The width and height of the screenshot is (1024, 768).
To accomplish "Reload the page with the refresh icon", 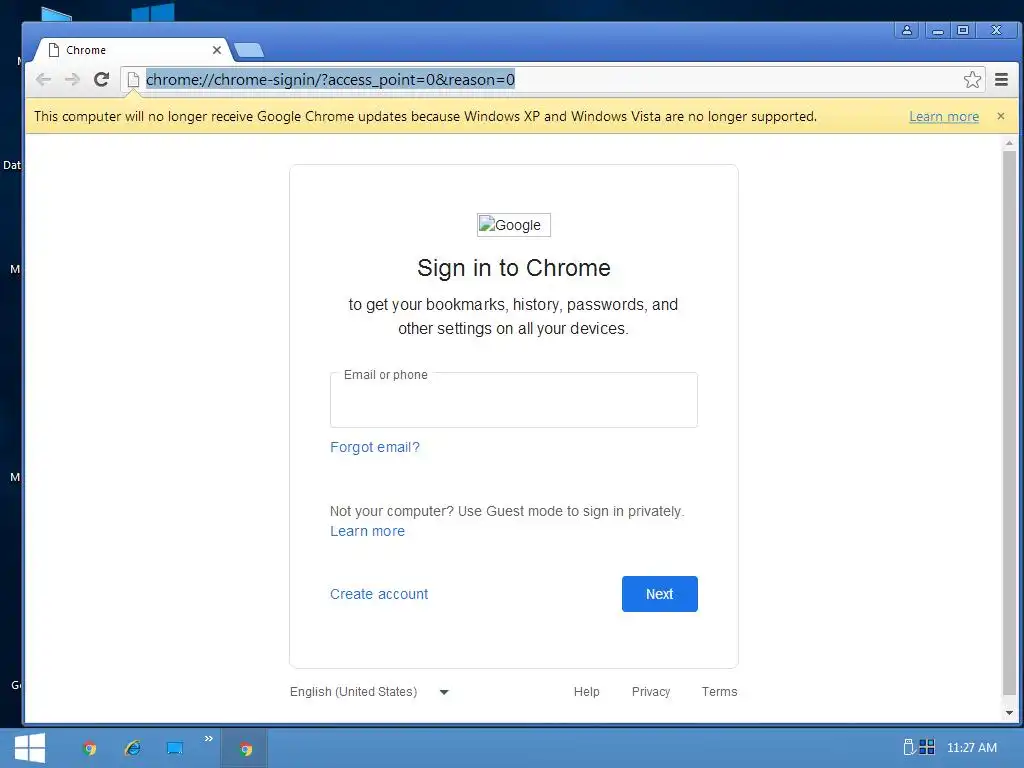I will tap(101, 80).
